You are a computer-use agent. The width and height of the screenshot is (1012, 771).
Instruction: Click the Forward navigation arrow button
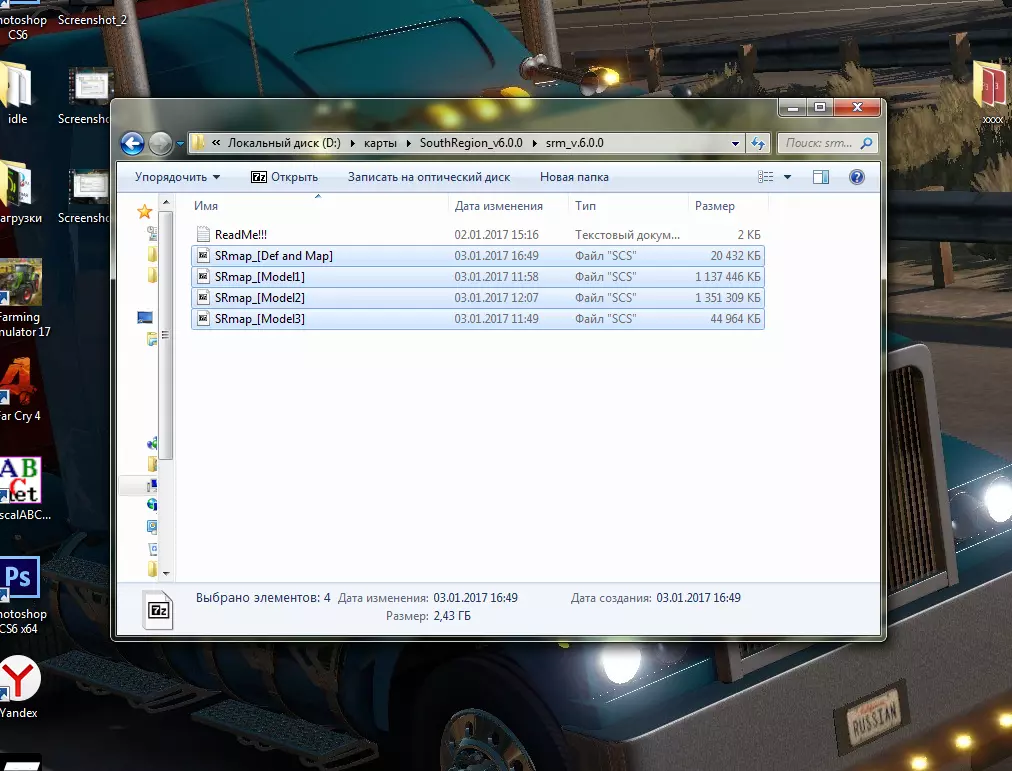click(x=160, y=144)
